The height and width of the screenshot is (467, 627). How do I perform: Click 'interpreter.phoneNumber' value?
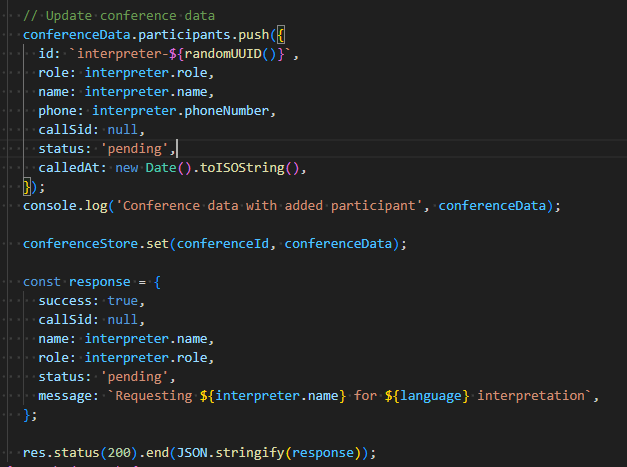(x=180, y=111)
